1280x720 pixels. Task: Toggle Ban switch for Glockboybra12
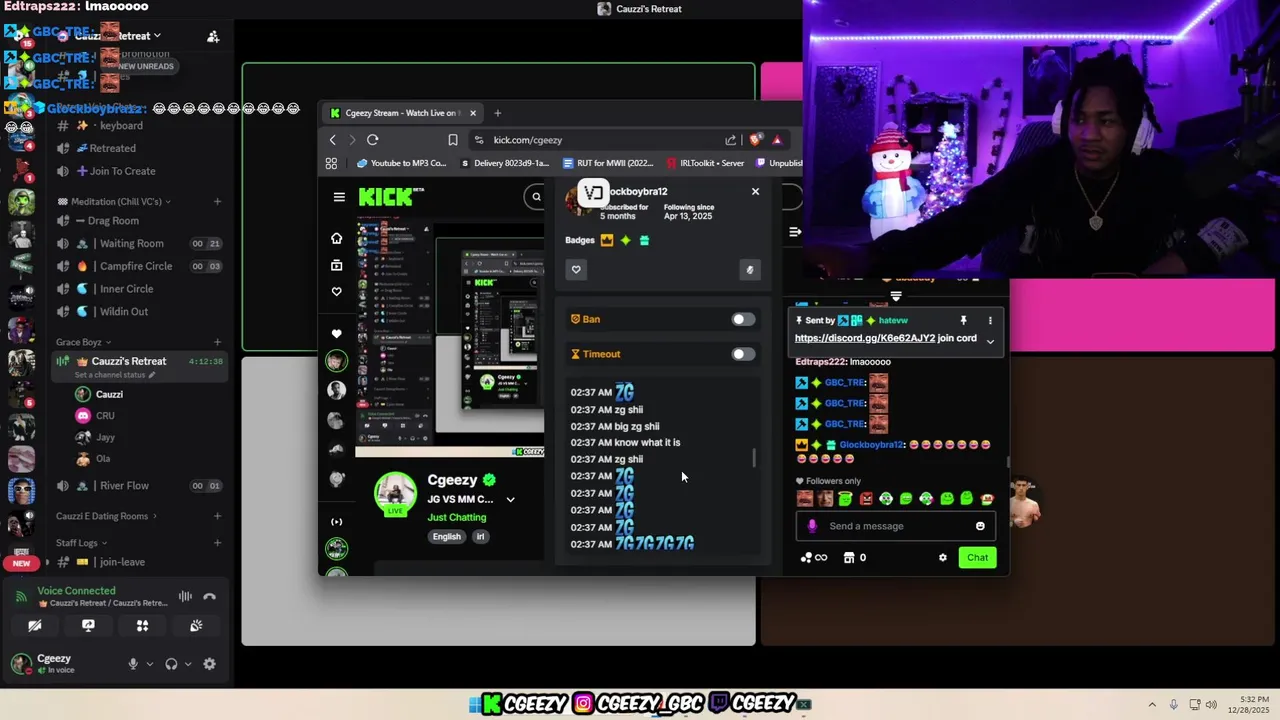(x=742, y=319)
